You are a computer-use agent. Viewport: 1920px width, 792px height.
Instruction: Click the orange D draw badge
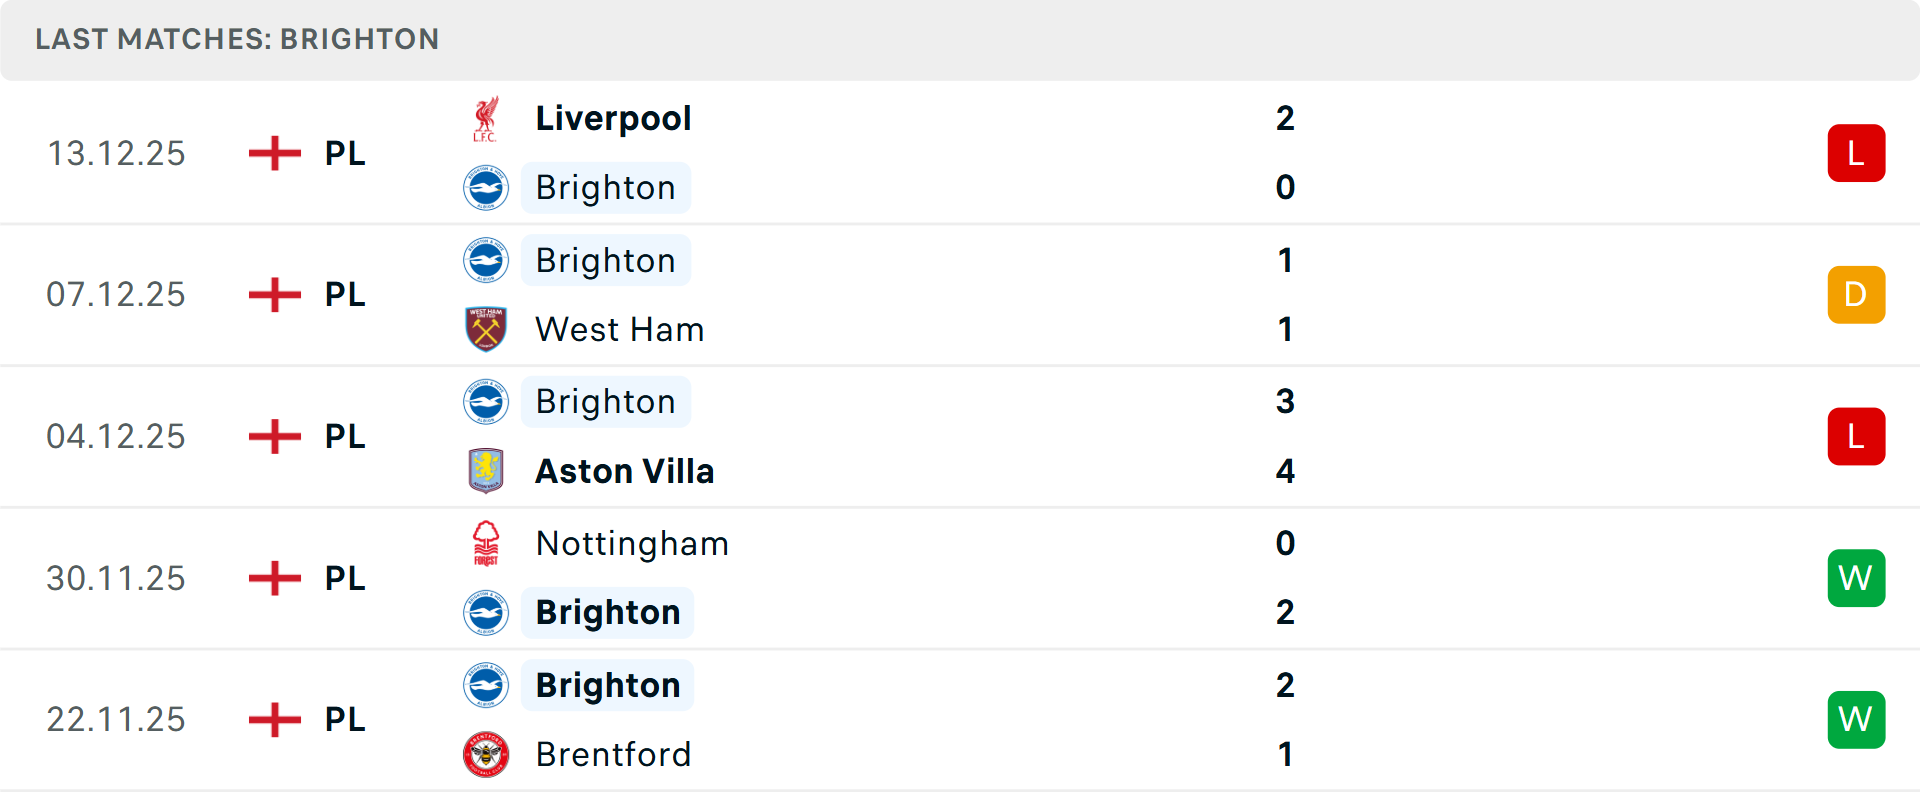click(1855, 295)
